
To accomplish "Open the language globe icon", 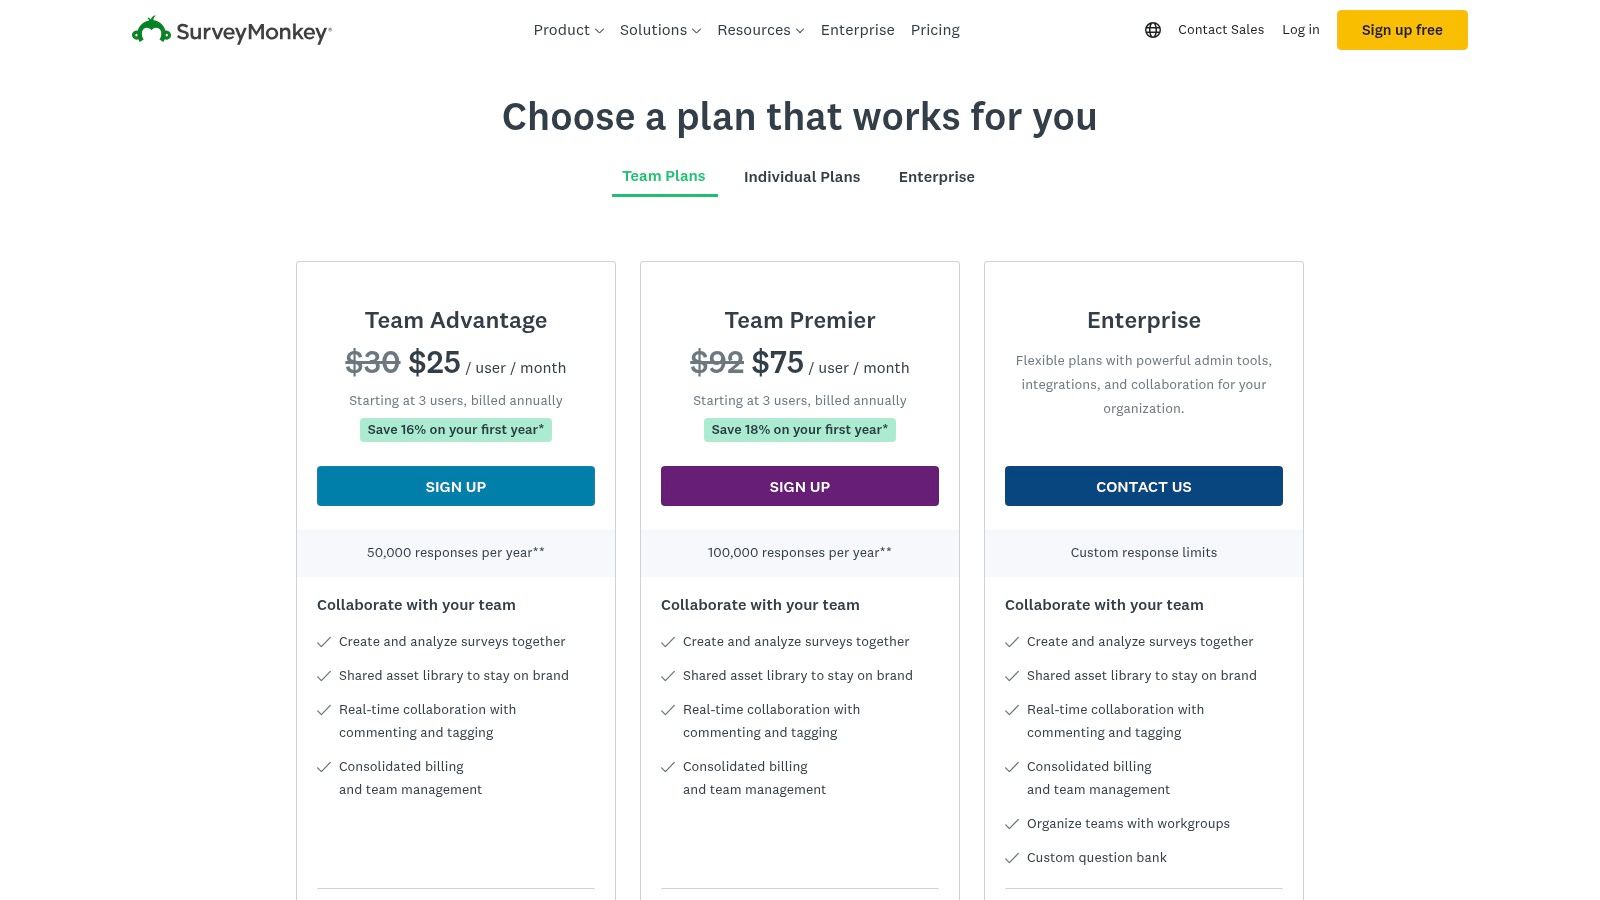I will [1152, 30].
